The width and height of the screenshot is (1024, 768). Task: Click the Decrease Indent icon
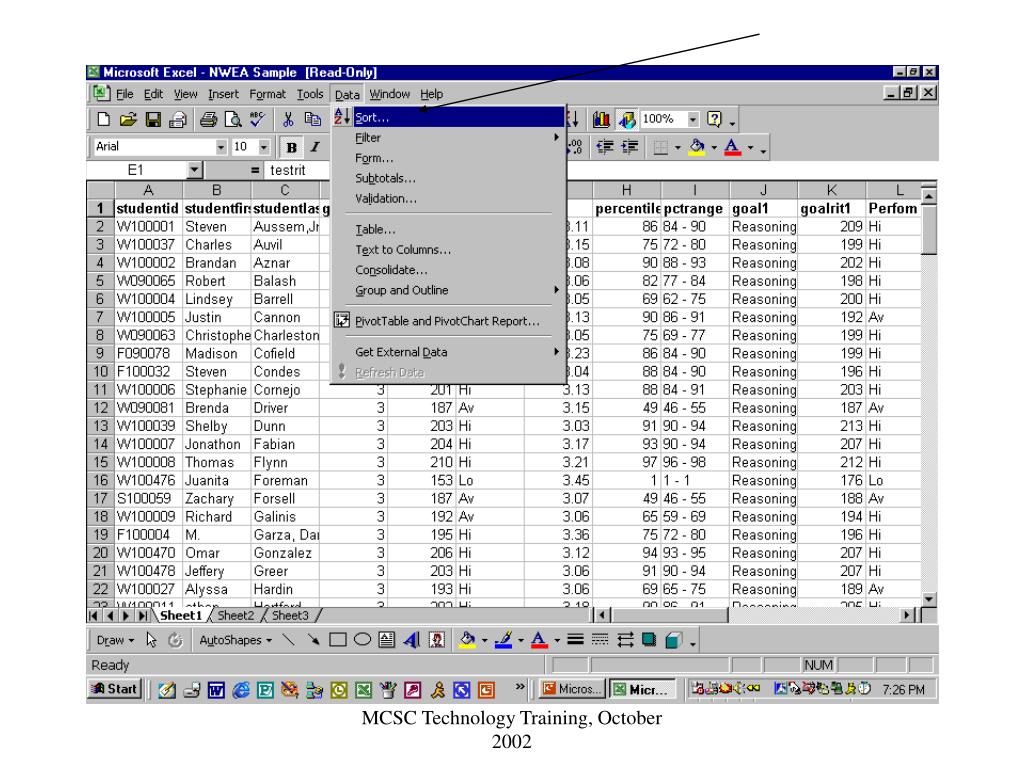click(605, 148)
